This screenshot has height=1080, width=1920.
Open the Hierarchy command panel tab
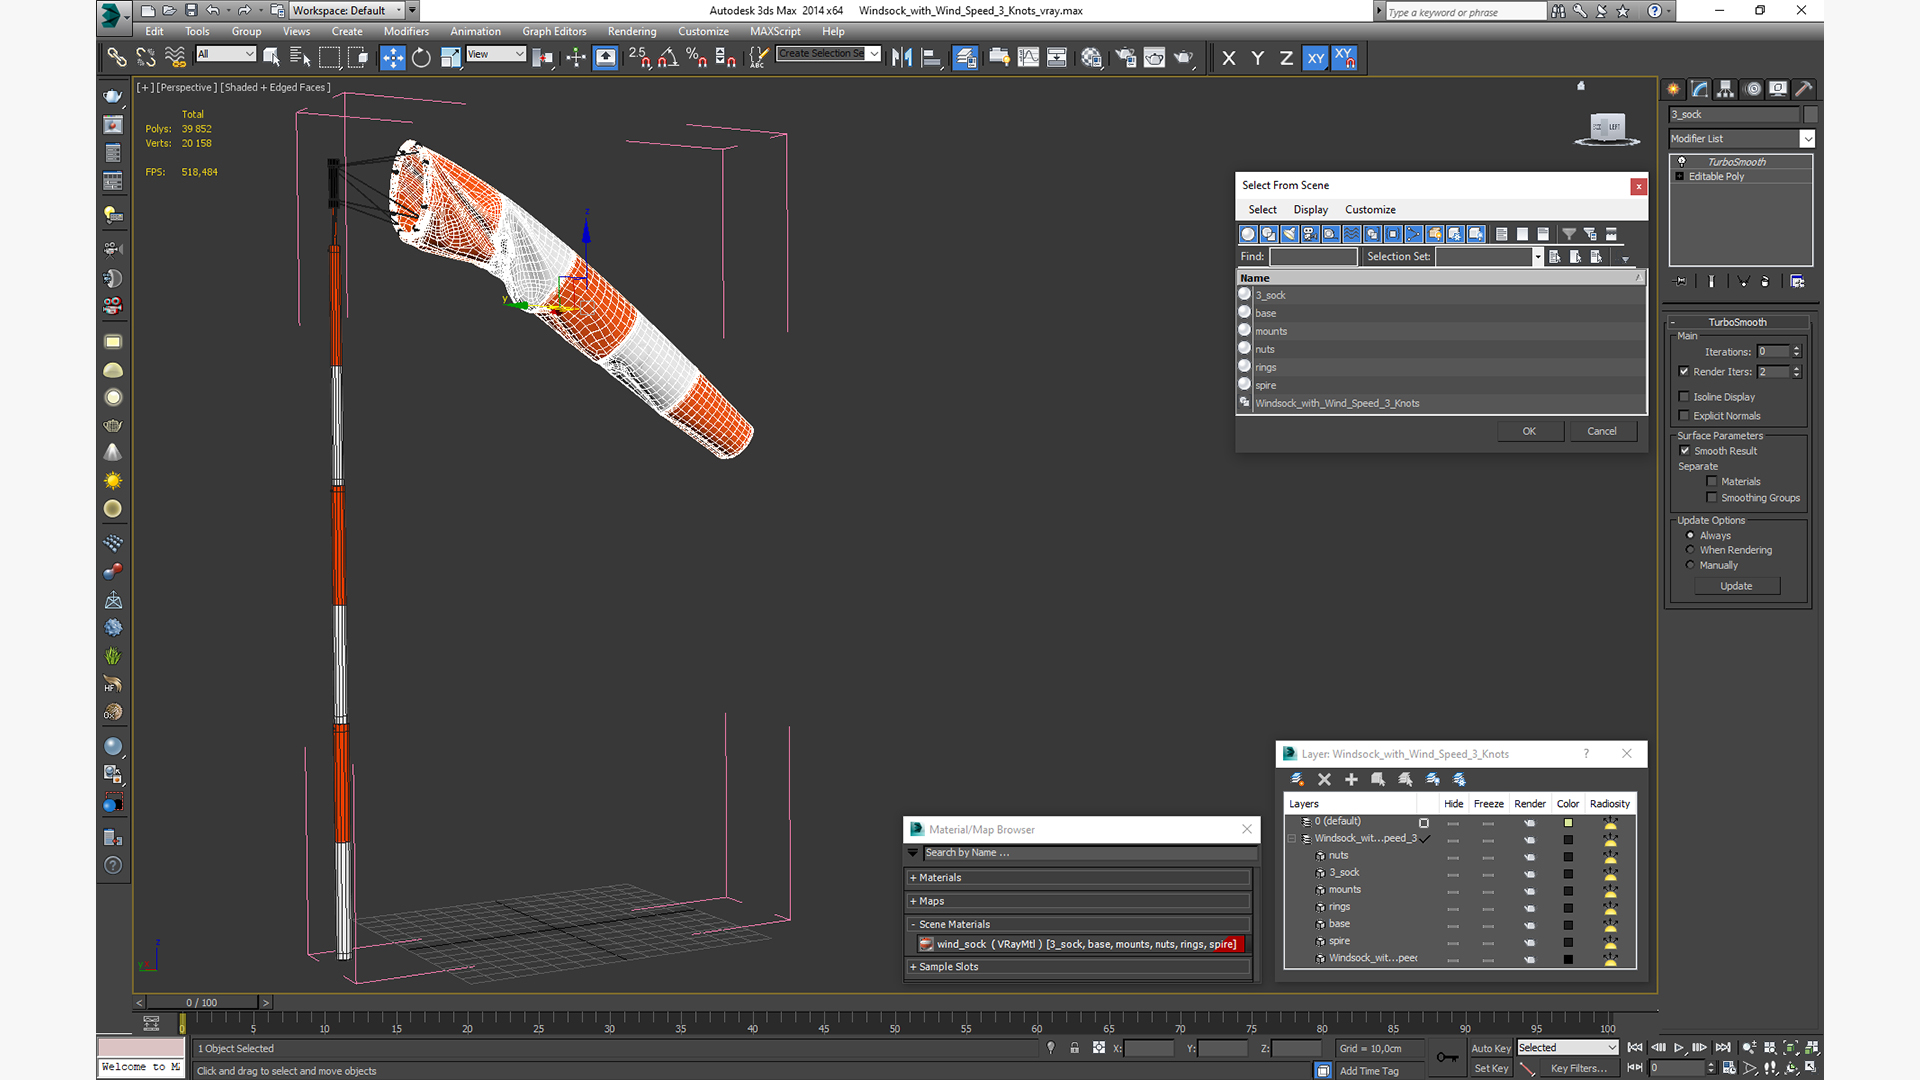(x=1726, y=89)
